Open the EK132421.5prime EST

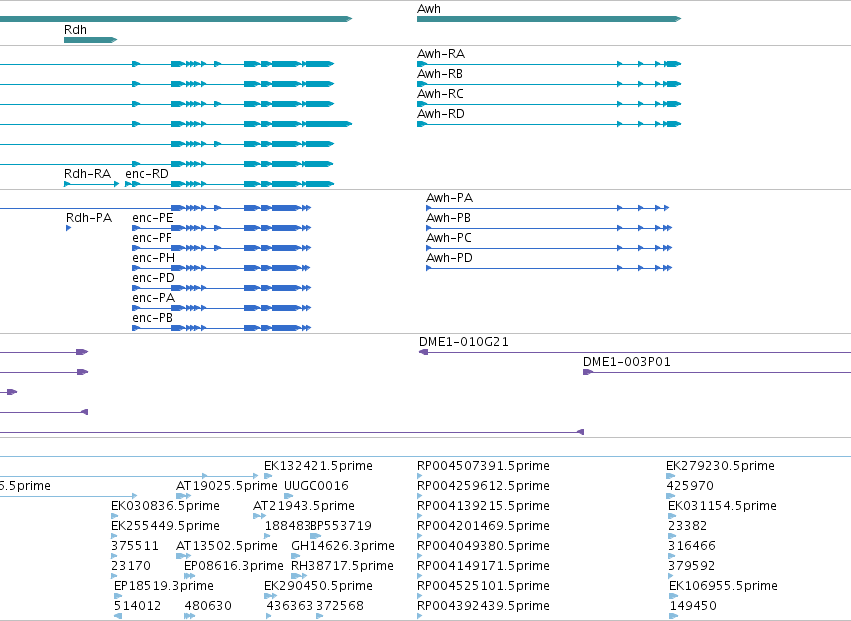(x=318, y=466)
